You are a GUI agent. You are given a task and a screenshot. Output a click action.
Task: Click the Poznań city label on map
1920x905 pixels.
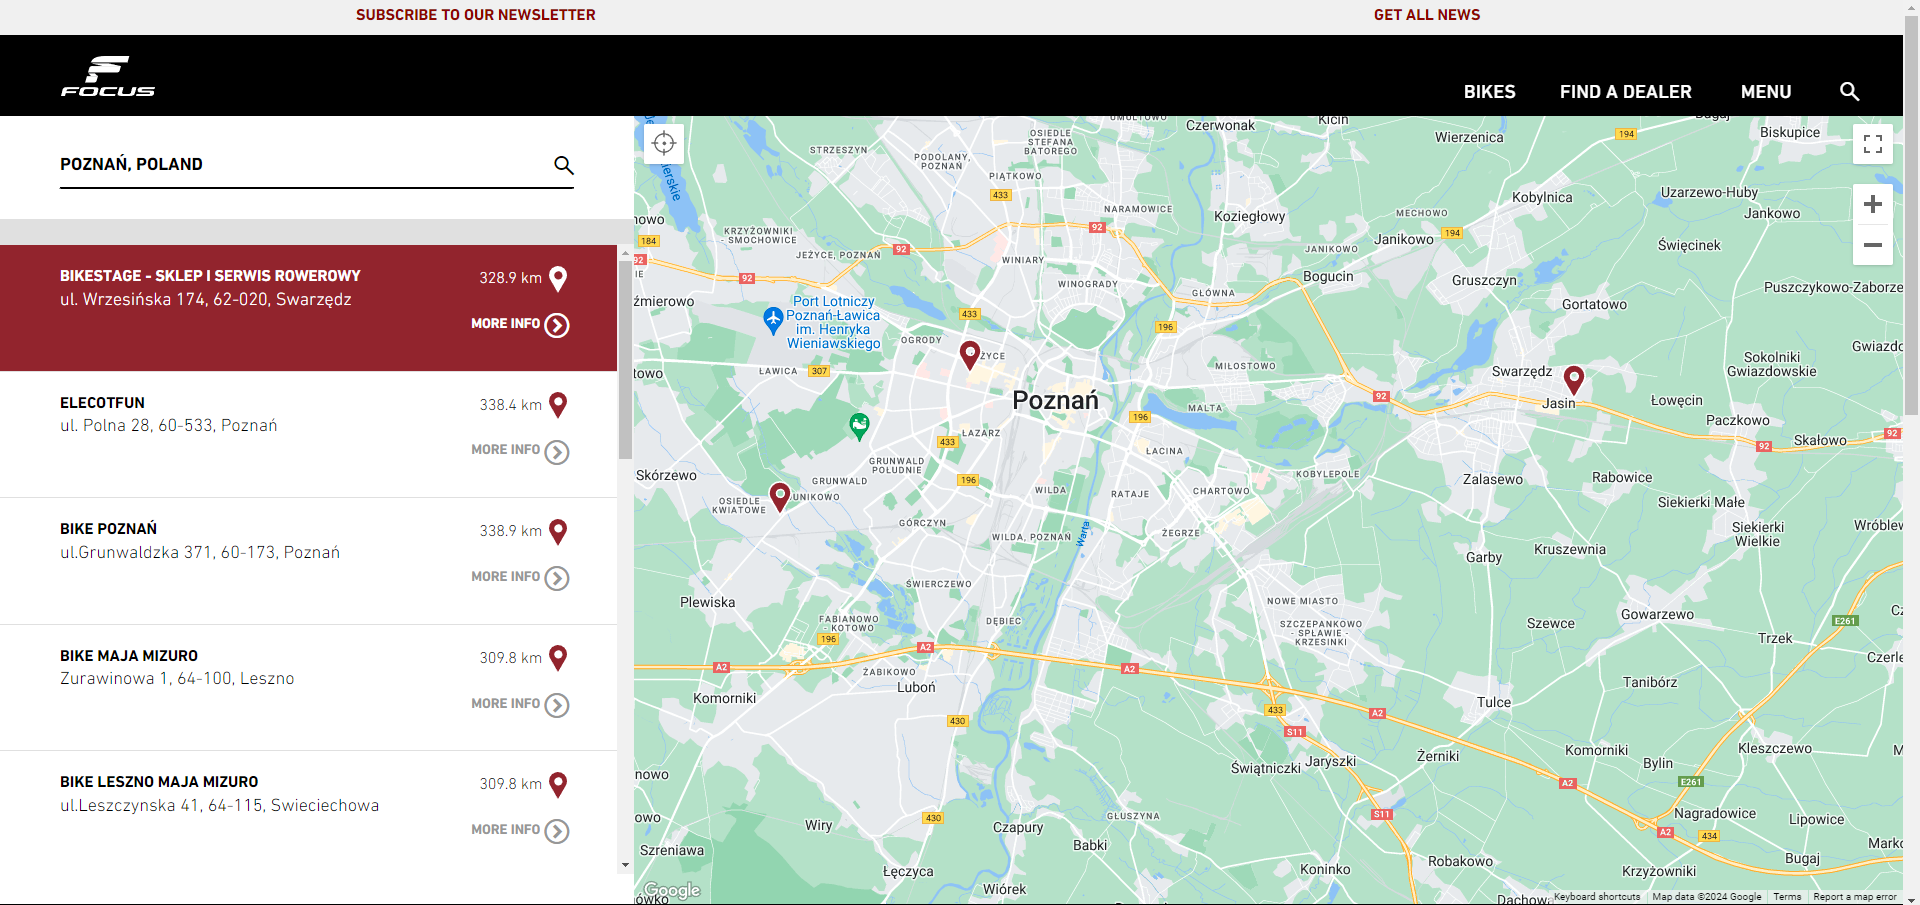click(x=1055, y=400)
